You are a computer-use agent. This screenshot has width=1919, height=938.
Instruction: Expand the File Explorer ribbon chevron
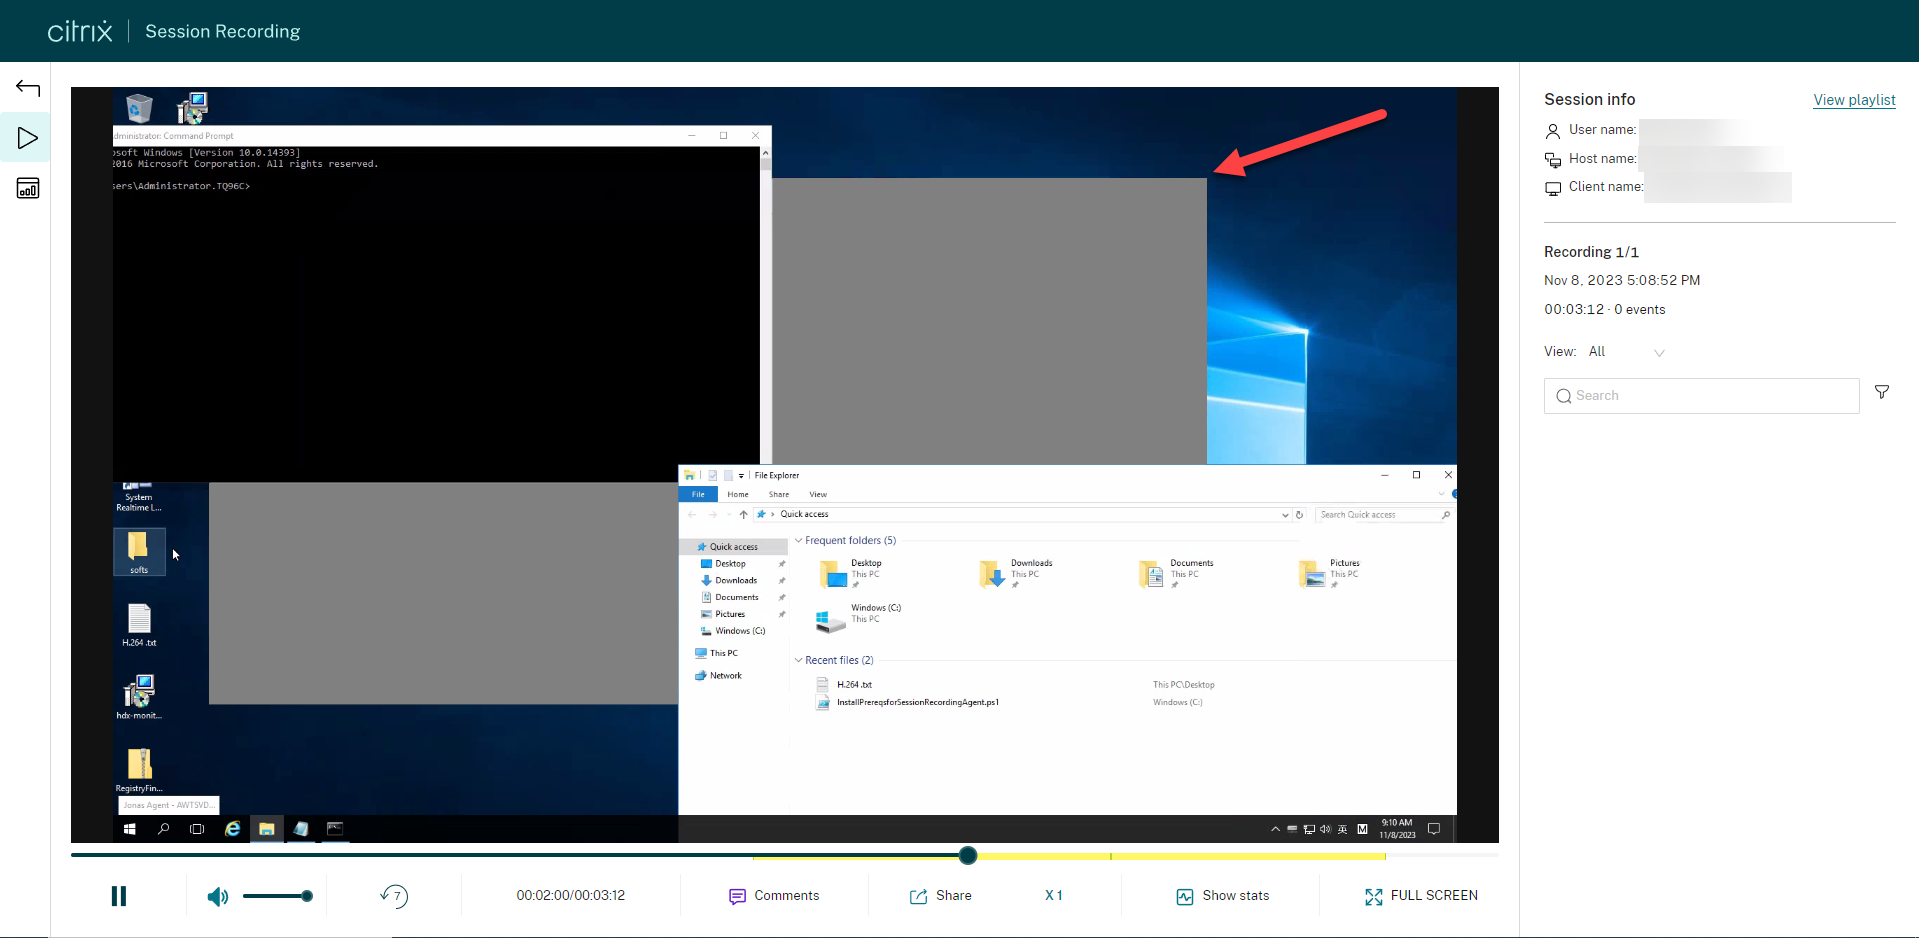[x=1441, y=494]
